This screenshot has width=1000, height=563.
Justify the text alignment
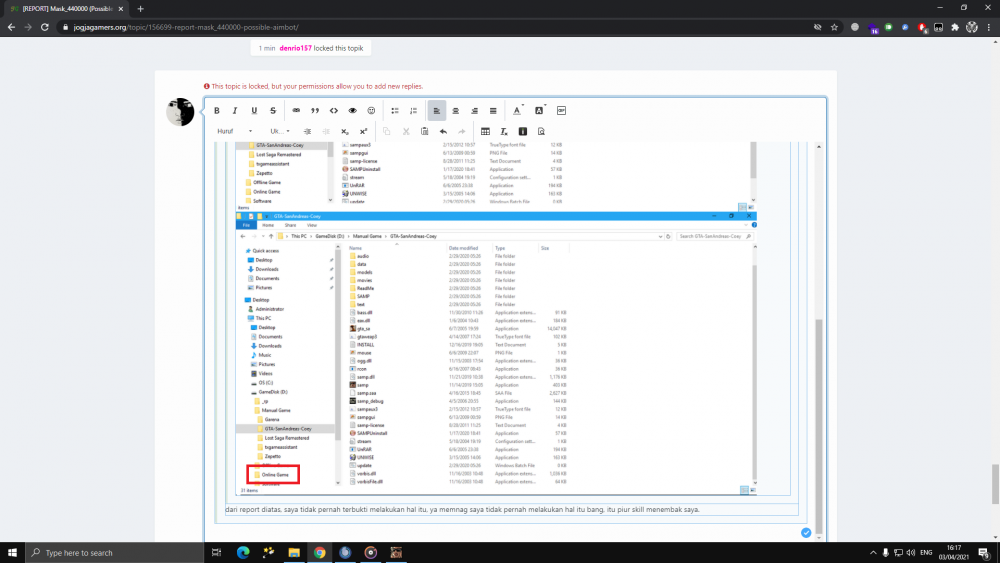[x=493, y=111]
